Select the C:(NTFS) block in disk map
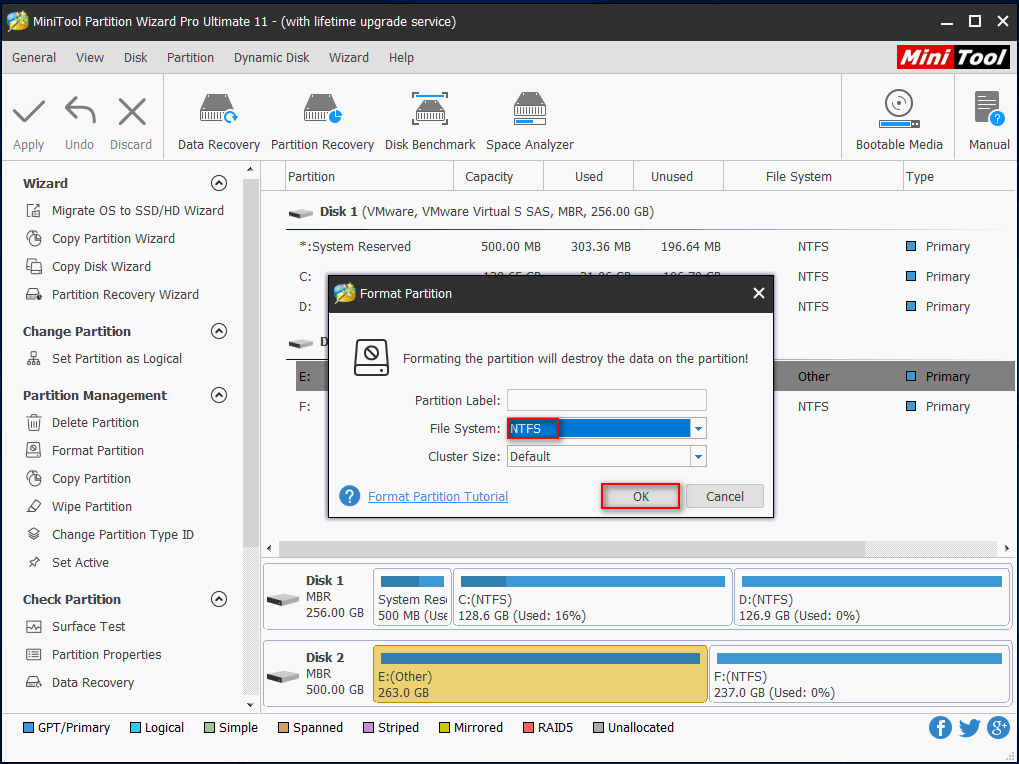The height and width of the screenshot is (764, 1019). (593, 597)
